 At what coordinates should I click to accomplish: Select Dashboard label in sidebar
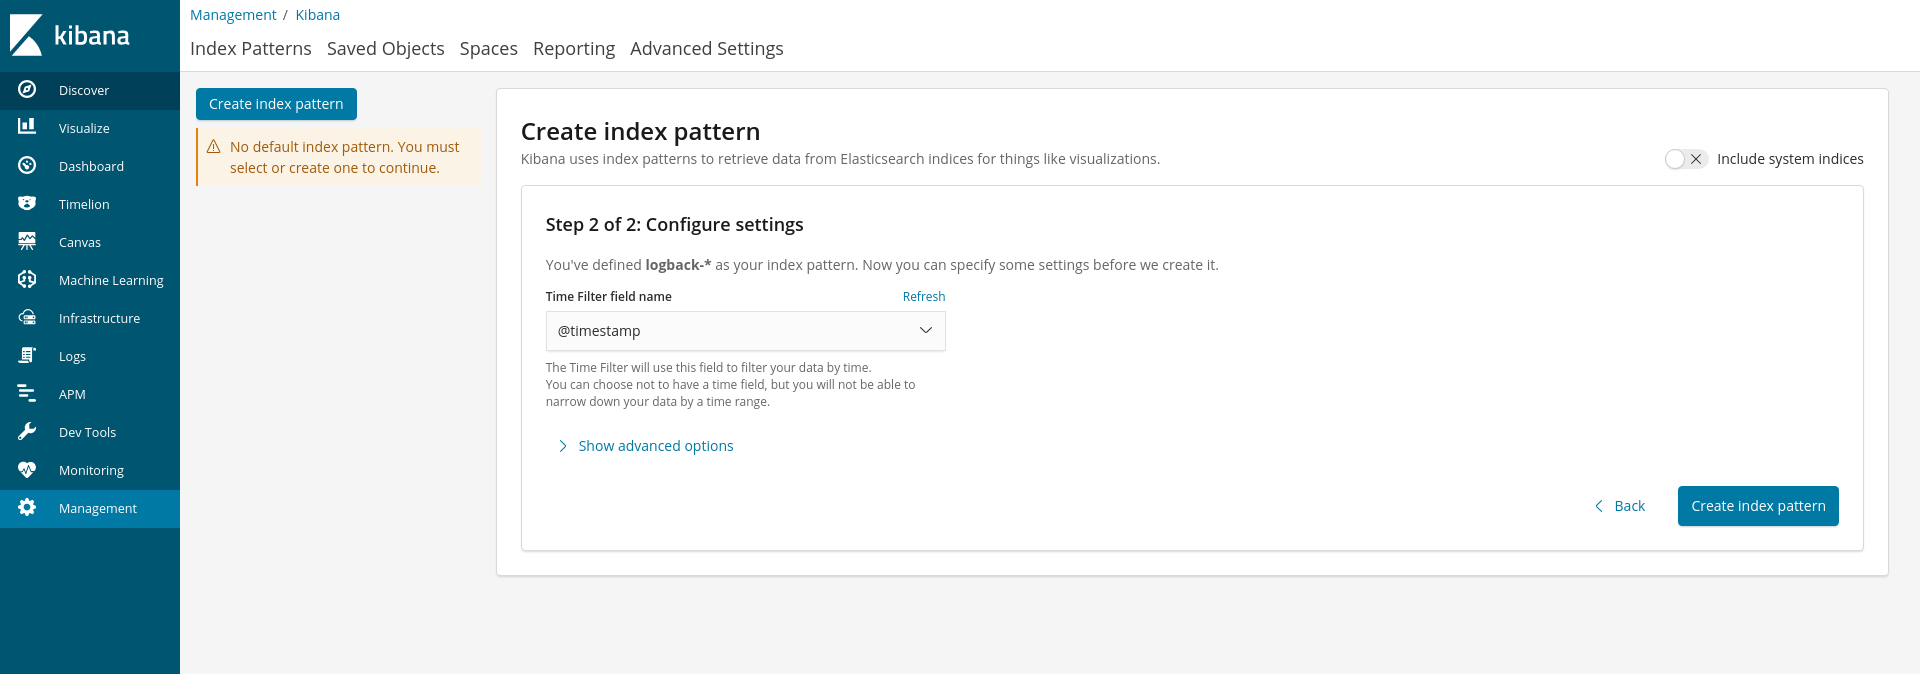point(91,166)
